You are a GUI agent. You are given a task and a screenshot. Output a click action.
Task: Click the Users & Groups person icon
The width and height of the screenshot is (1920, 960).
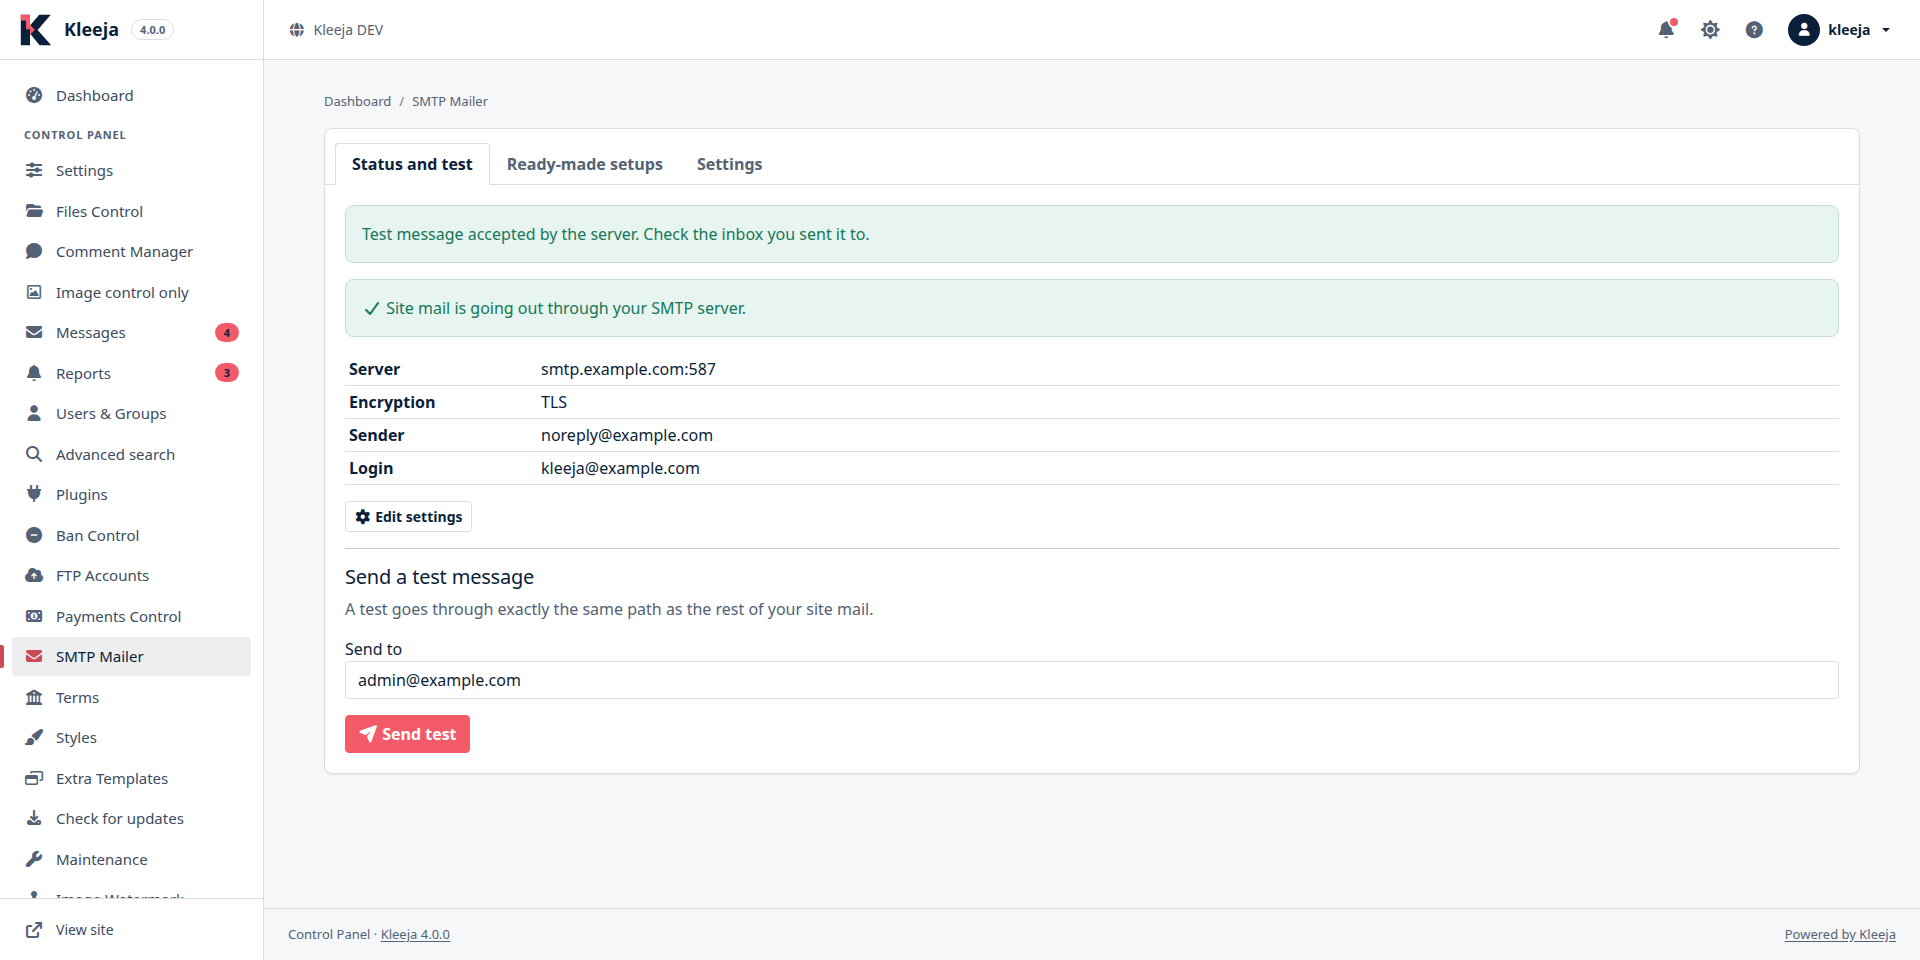[34, 413]
